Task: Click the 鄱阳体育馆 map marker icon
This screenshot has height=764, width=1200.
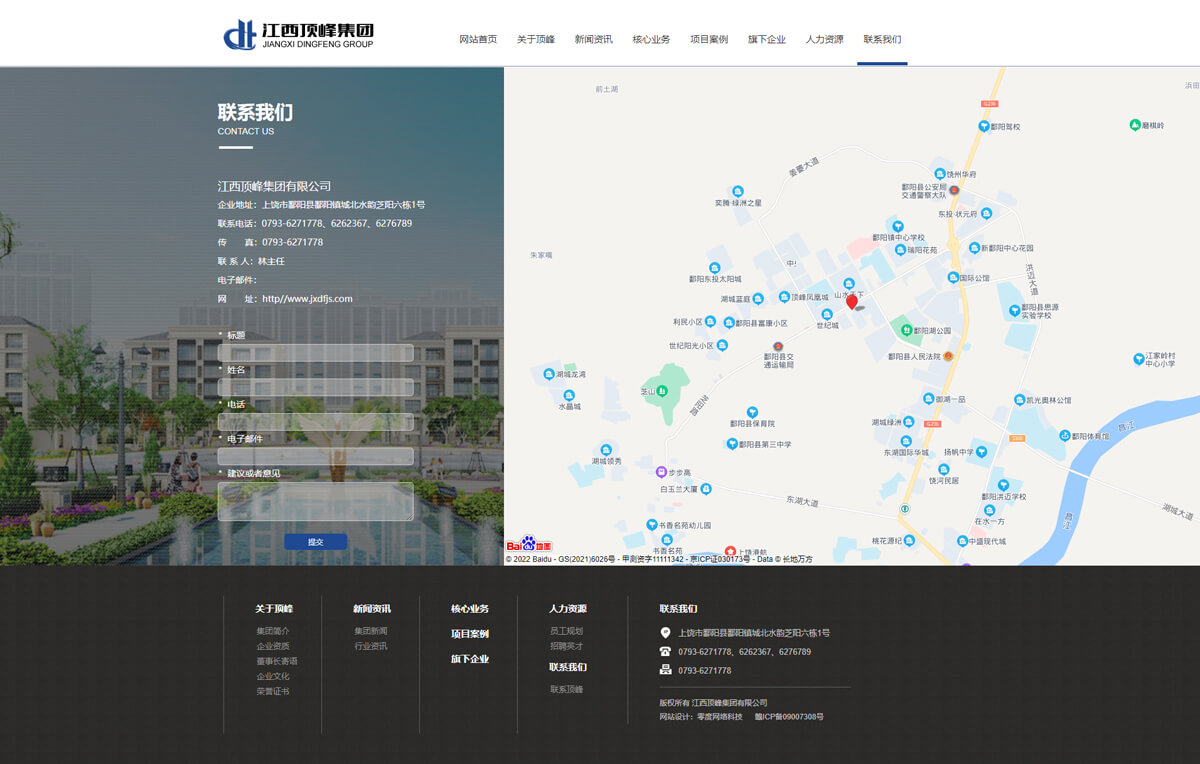Action: [x=1063, y=436]
